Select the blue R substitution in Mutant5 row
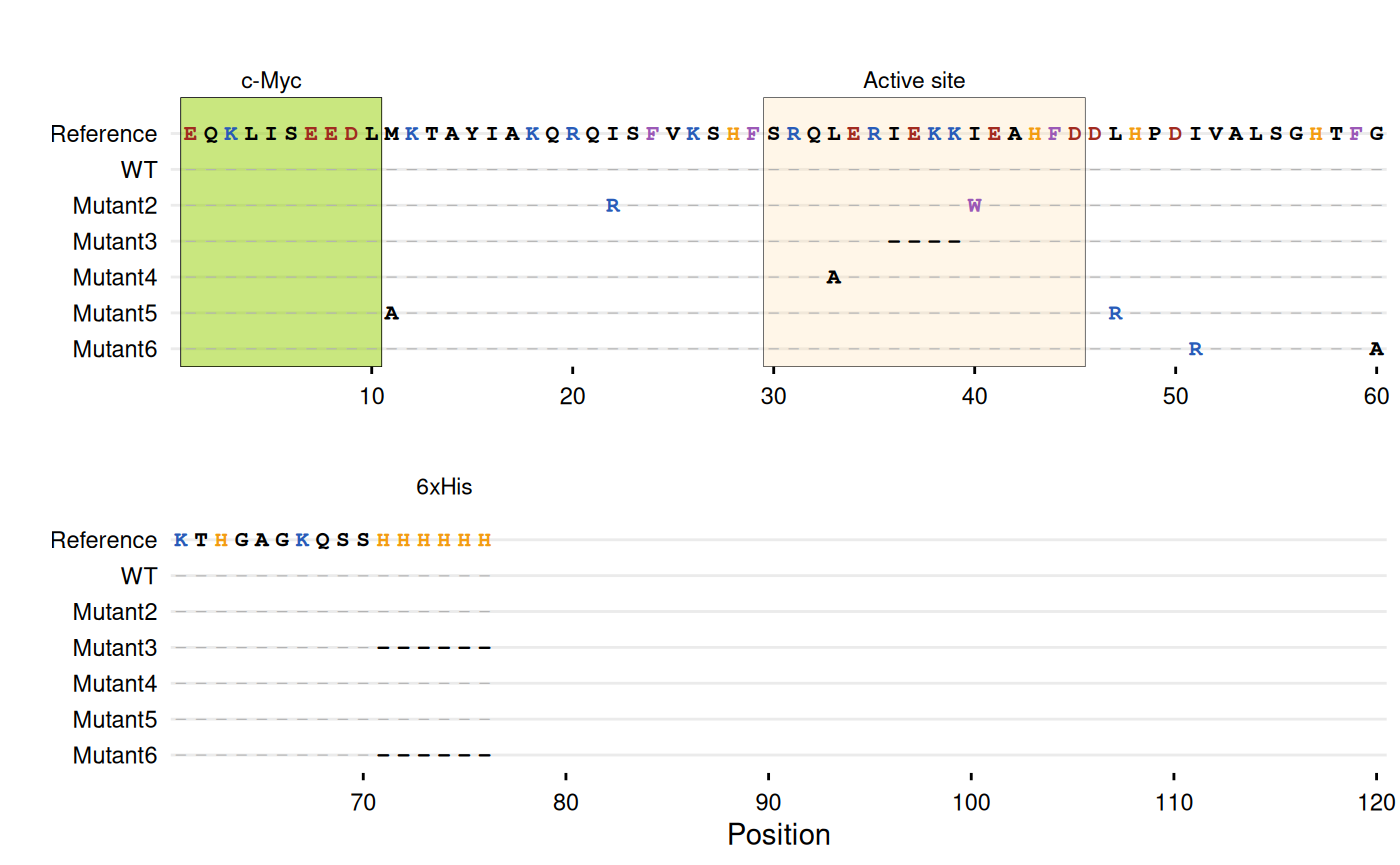 click(1115, 314)
